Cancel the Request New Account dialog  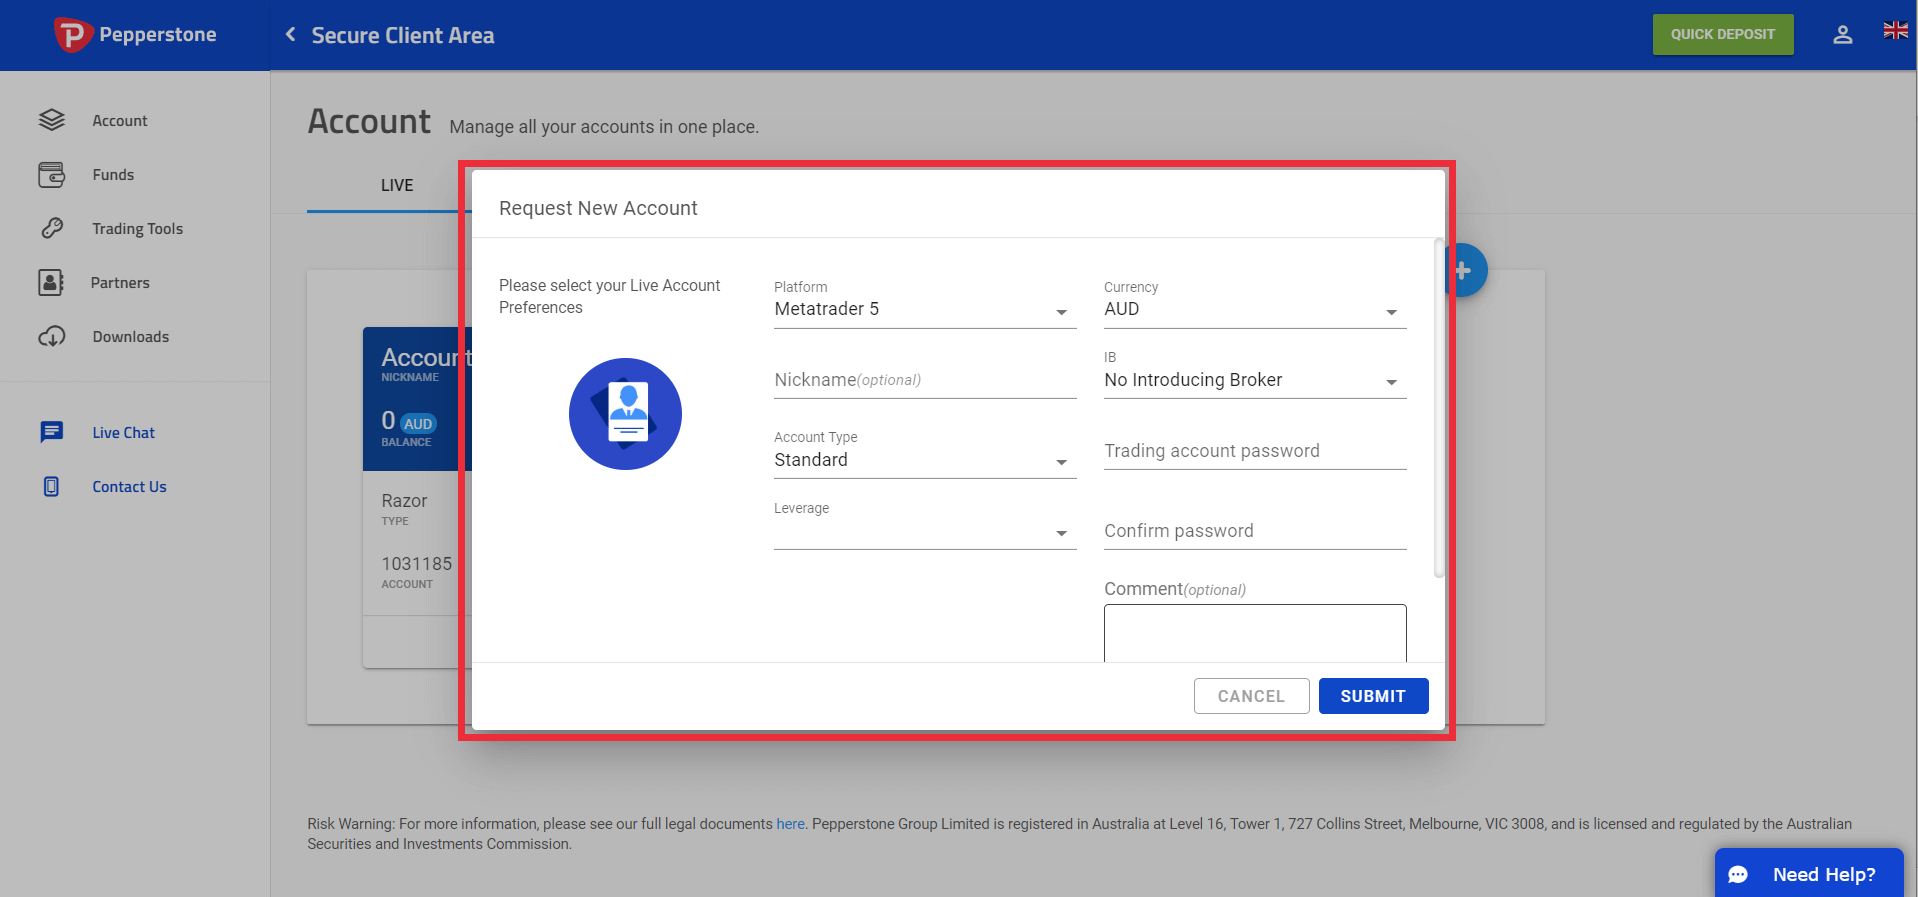click(x=1251, y=696)
